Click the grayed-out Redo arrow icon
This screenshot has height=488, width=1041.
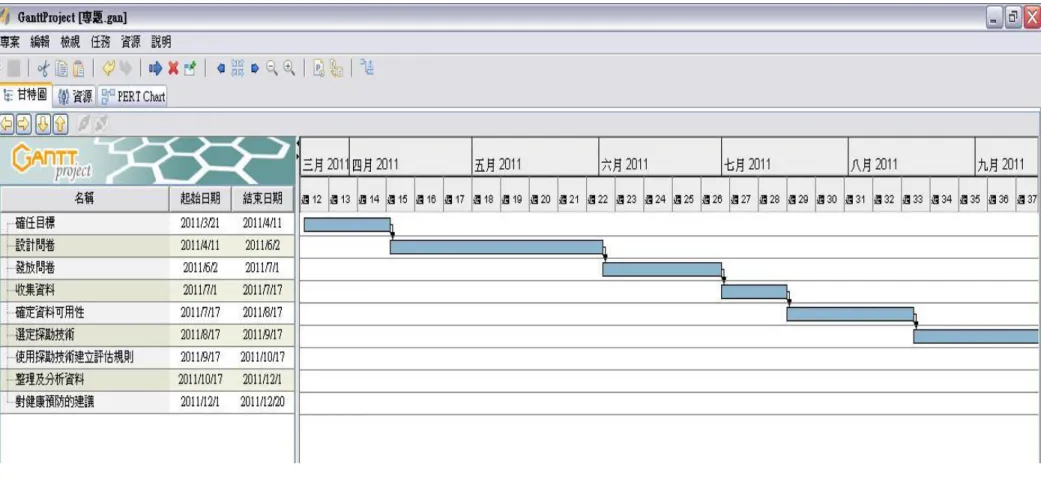coord(125,68)
